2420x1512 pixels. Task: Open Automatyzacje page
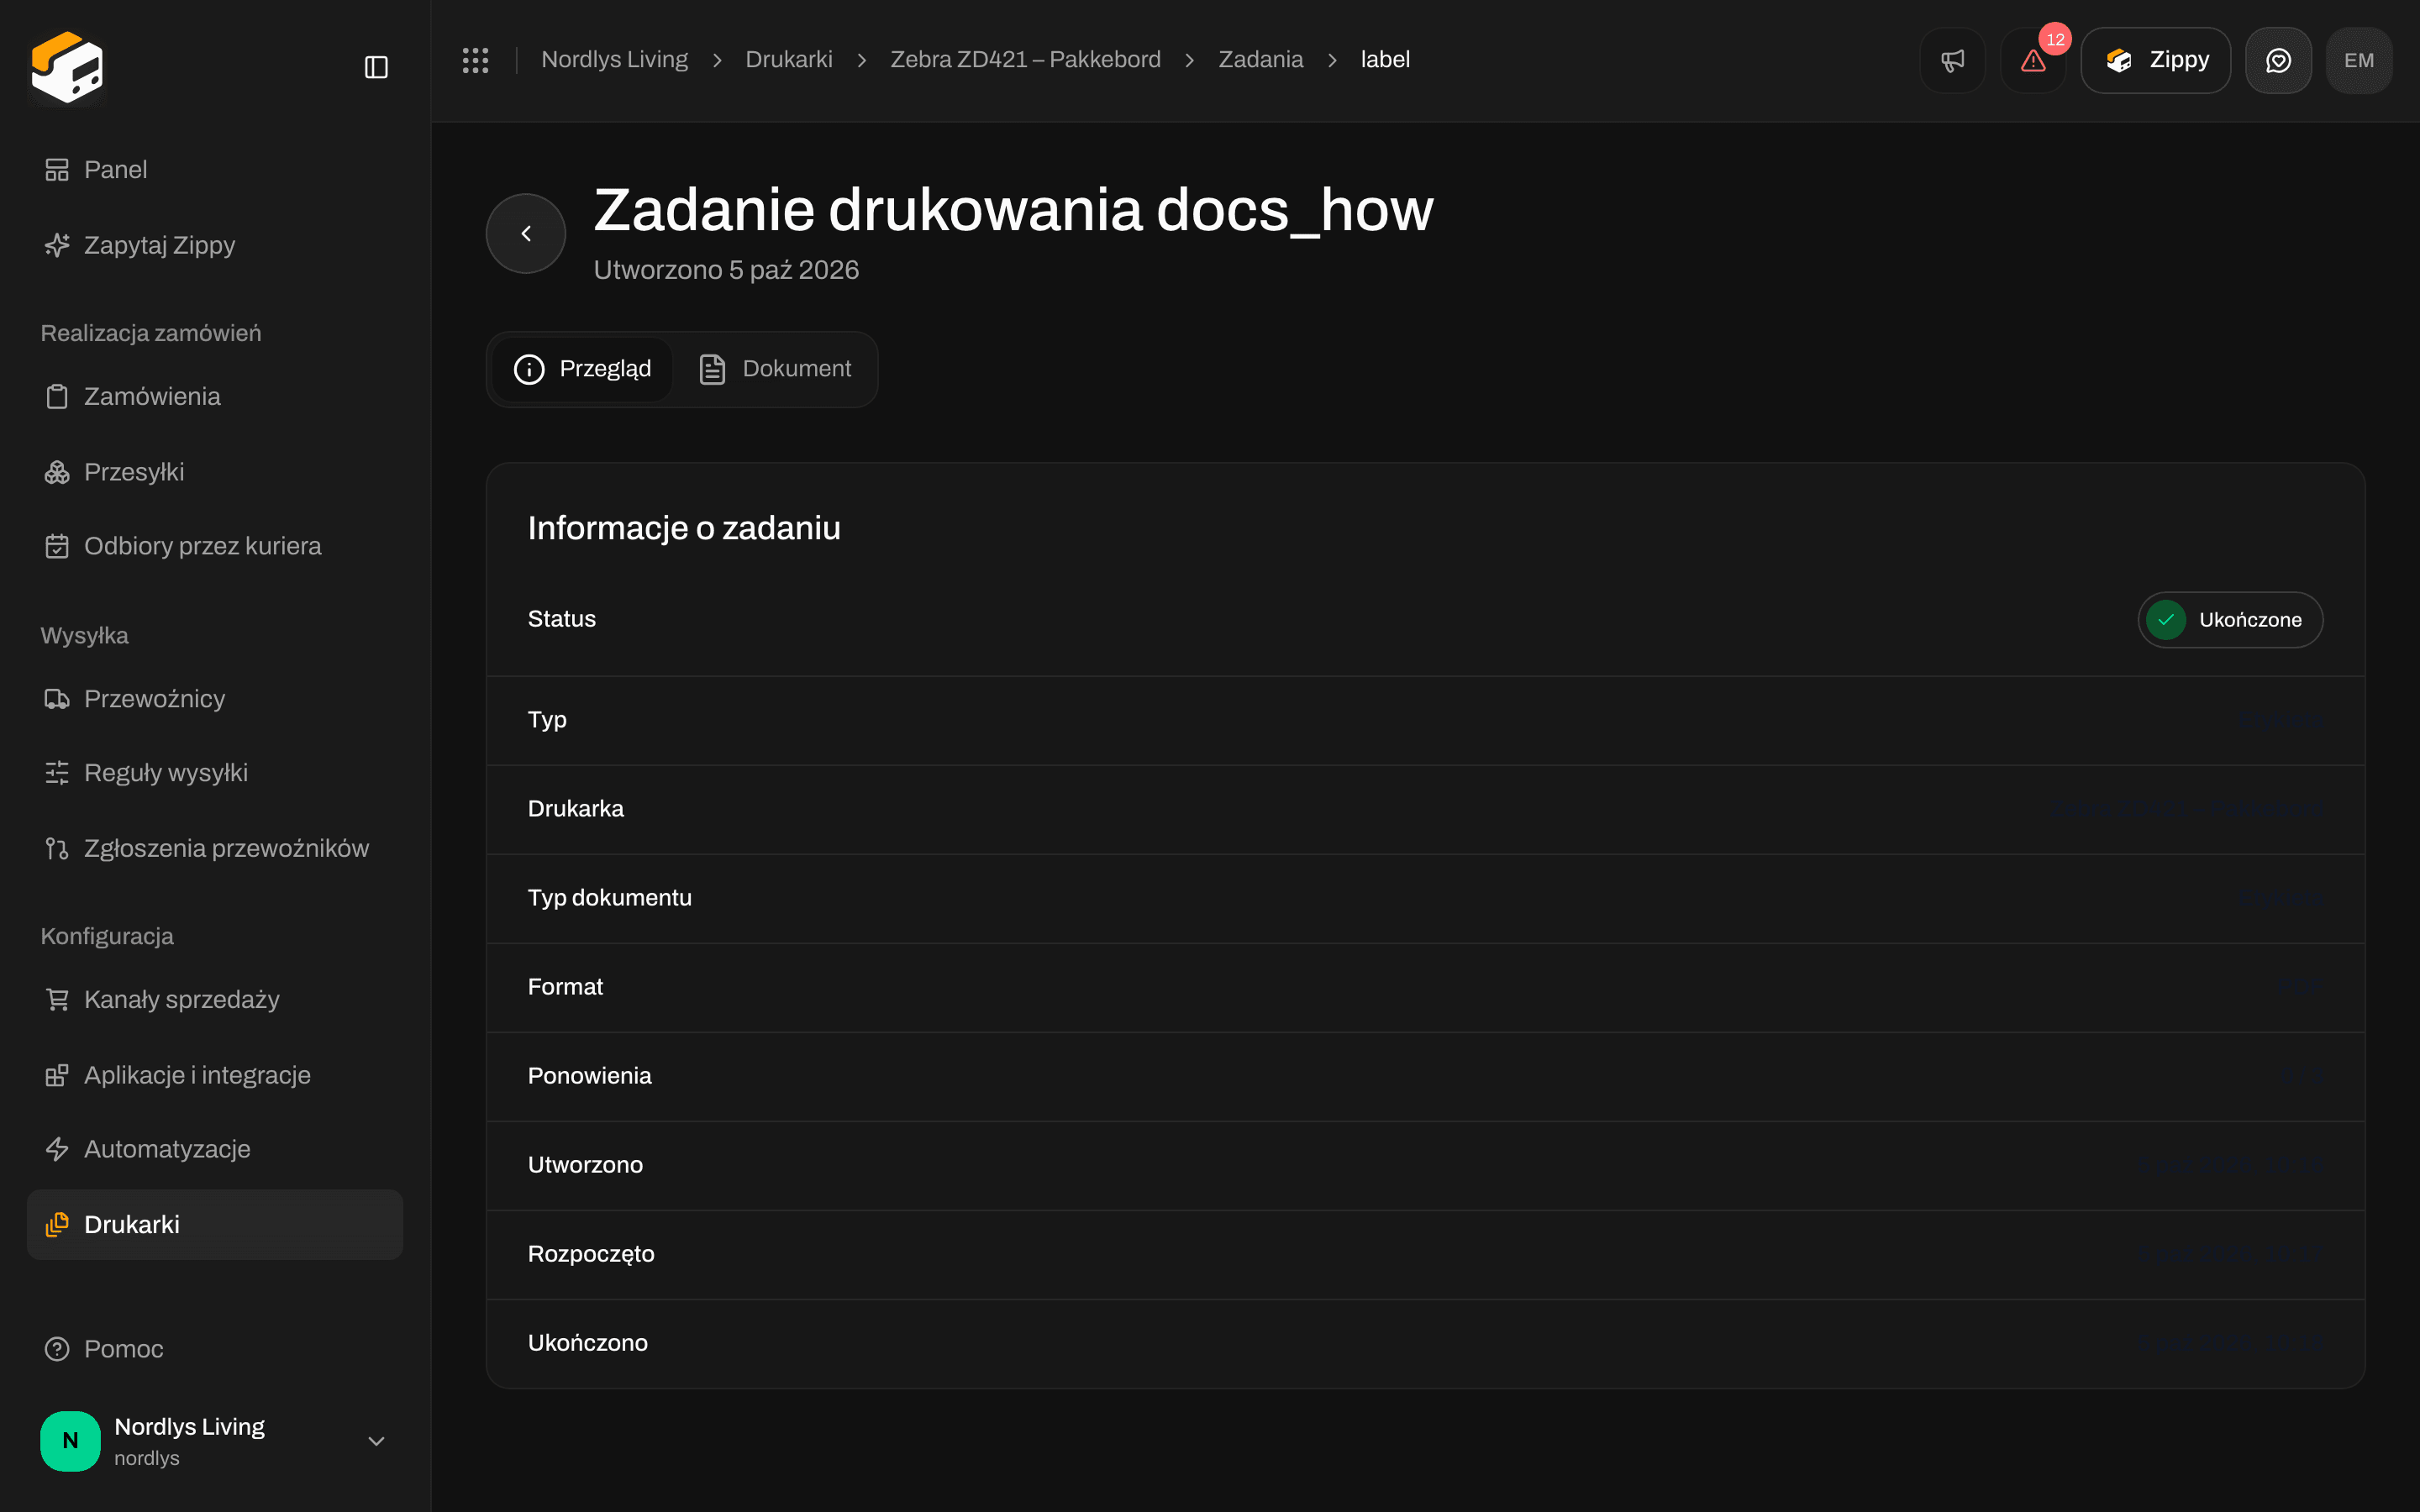(215, 1149)
